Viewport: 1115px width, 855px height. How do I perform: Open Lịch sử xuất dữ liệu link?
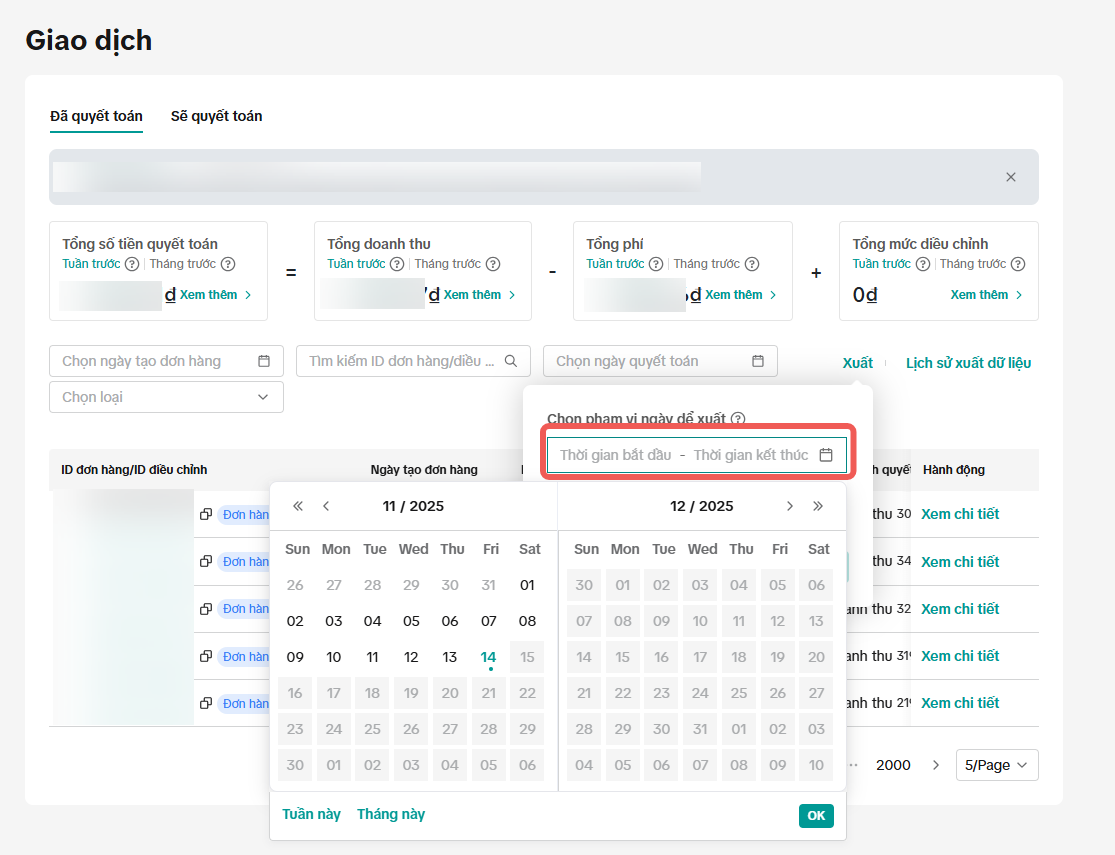(x=968, y=363)
